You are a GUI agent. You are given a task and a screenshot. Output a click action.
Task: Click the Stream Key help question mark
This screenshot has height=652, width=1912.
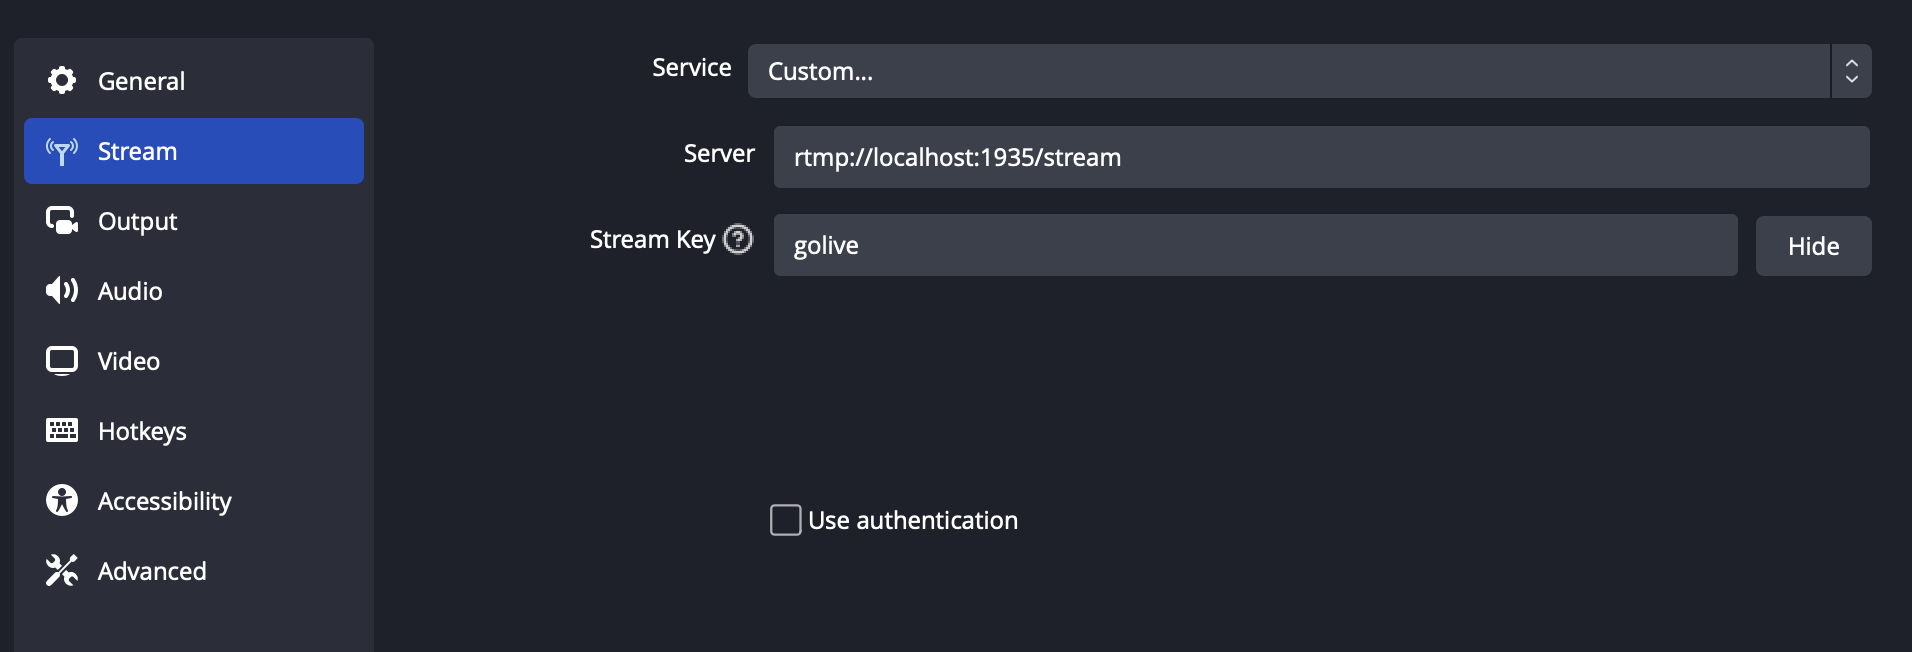pyautogui.click(x=738, y=239)
